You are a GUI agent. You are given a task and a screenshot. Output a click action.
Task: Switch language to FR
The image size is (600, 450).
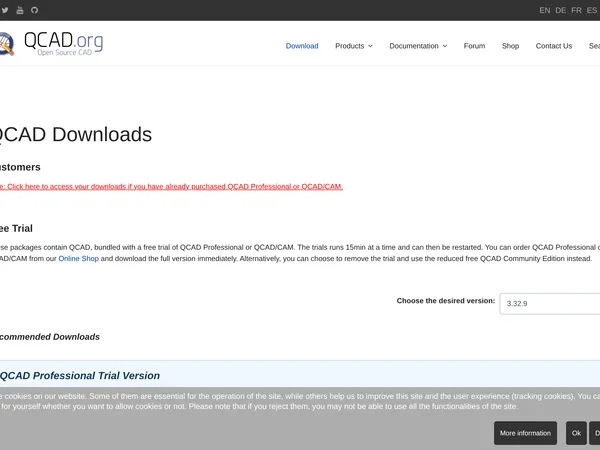pyautogui.click(x=576, y=10)
